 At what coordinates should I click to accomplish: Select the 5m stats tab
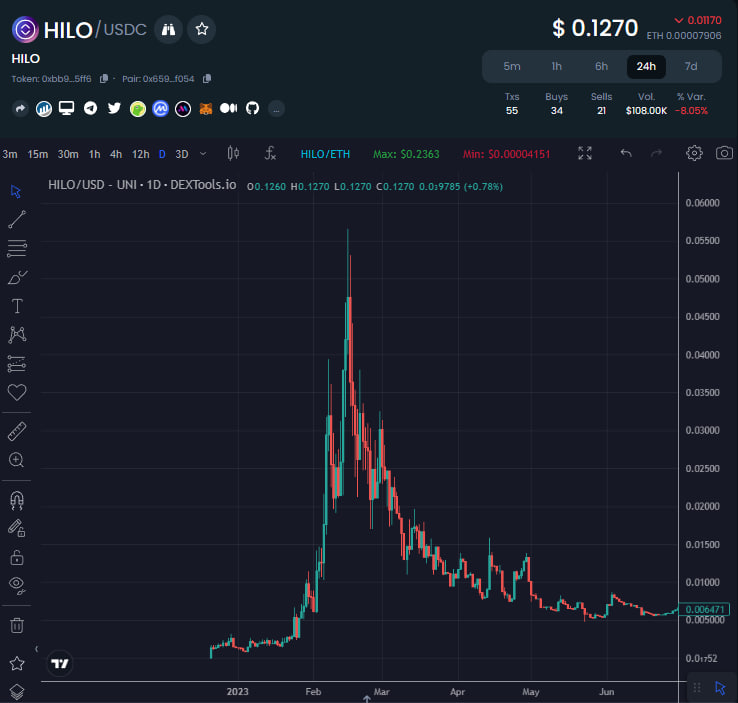coord(512,66)
